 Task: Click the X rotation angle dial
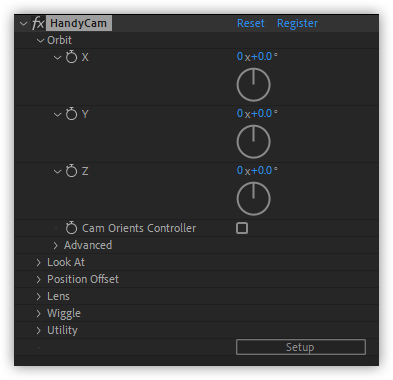tap(253, 85)
